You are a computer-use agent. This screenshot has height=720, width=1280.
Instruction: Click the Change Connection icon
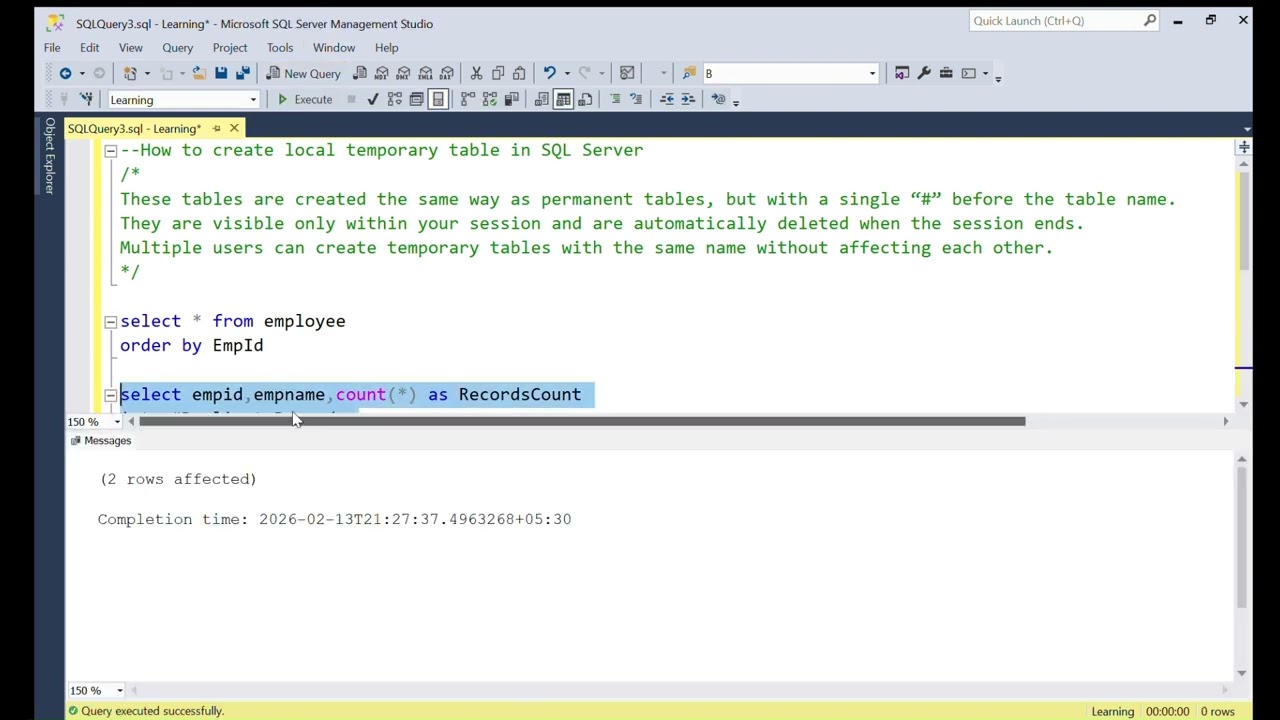pos(86,99)
